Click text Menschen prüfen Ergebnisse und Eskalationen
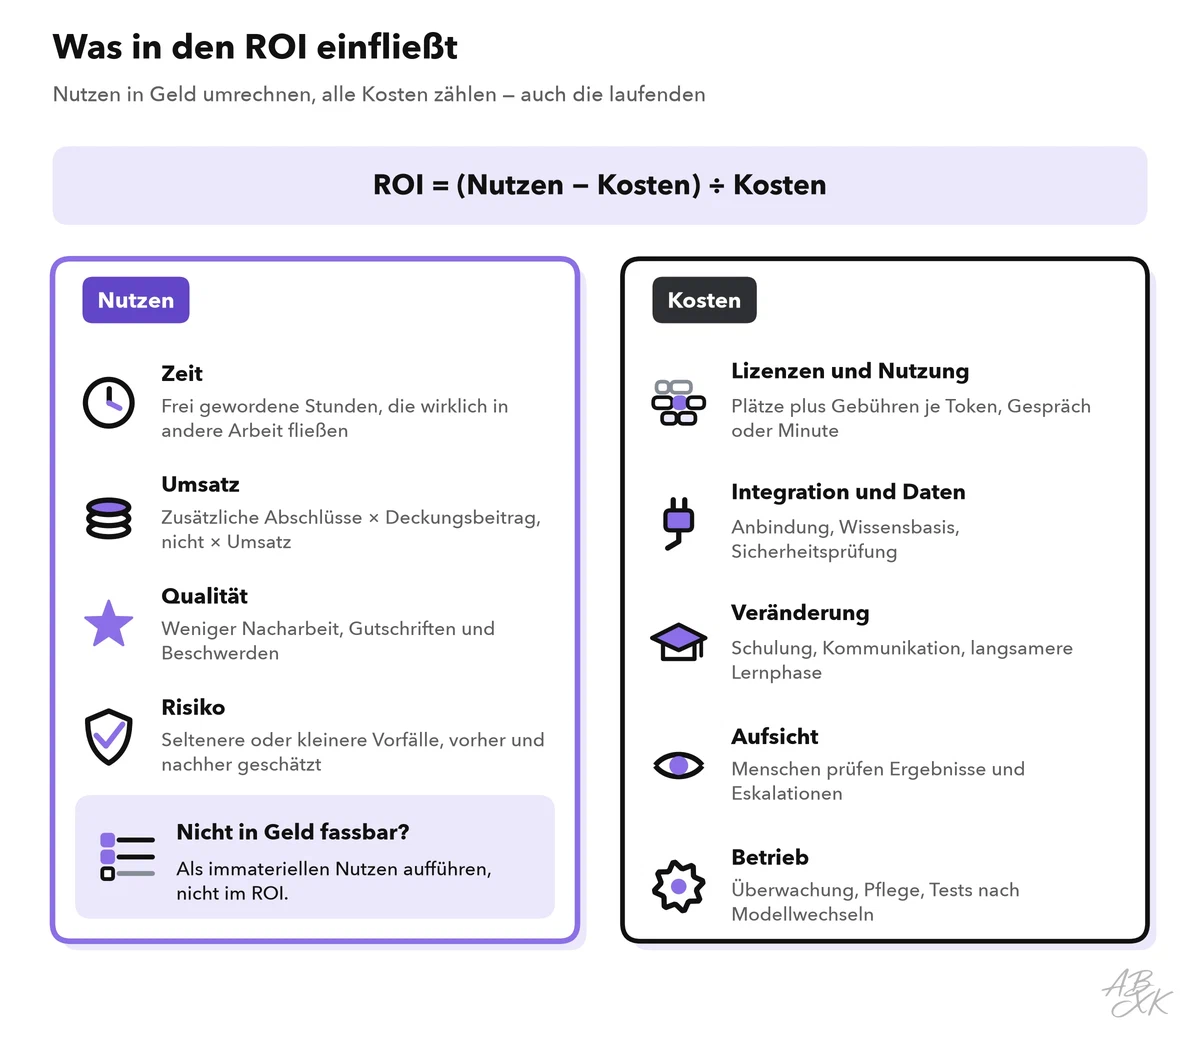This screenshot has height=1044, width=1200. (878, 781)
